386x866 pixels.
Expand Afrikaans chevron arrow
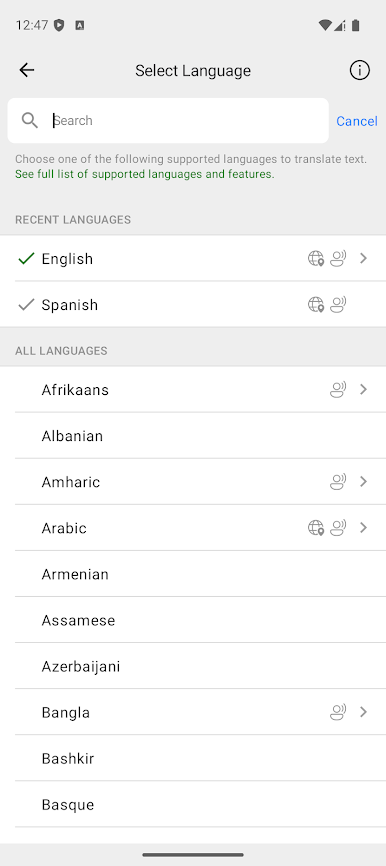363,389
